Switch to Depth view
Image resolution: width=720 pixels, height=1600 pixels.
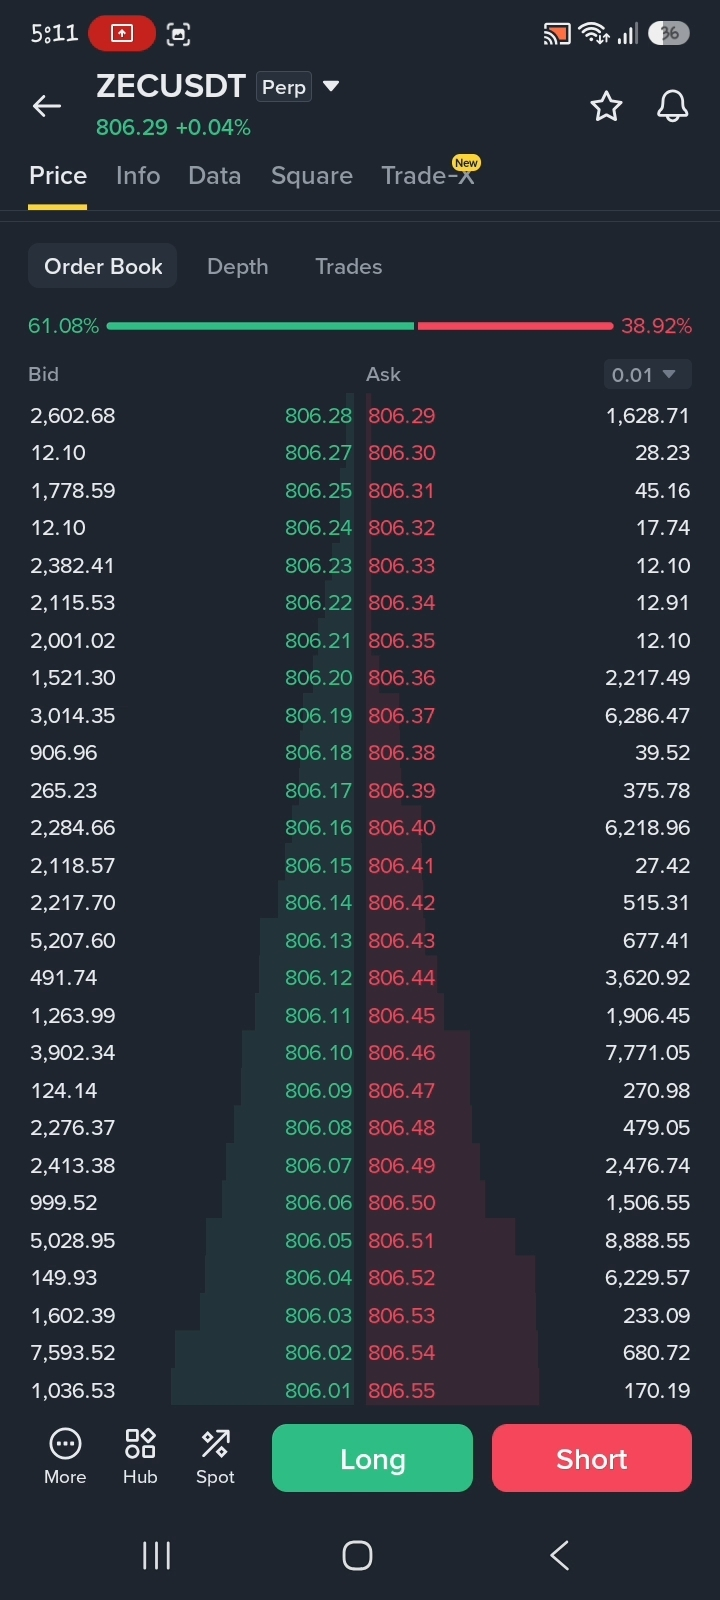(237, 267)
